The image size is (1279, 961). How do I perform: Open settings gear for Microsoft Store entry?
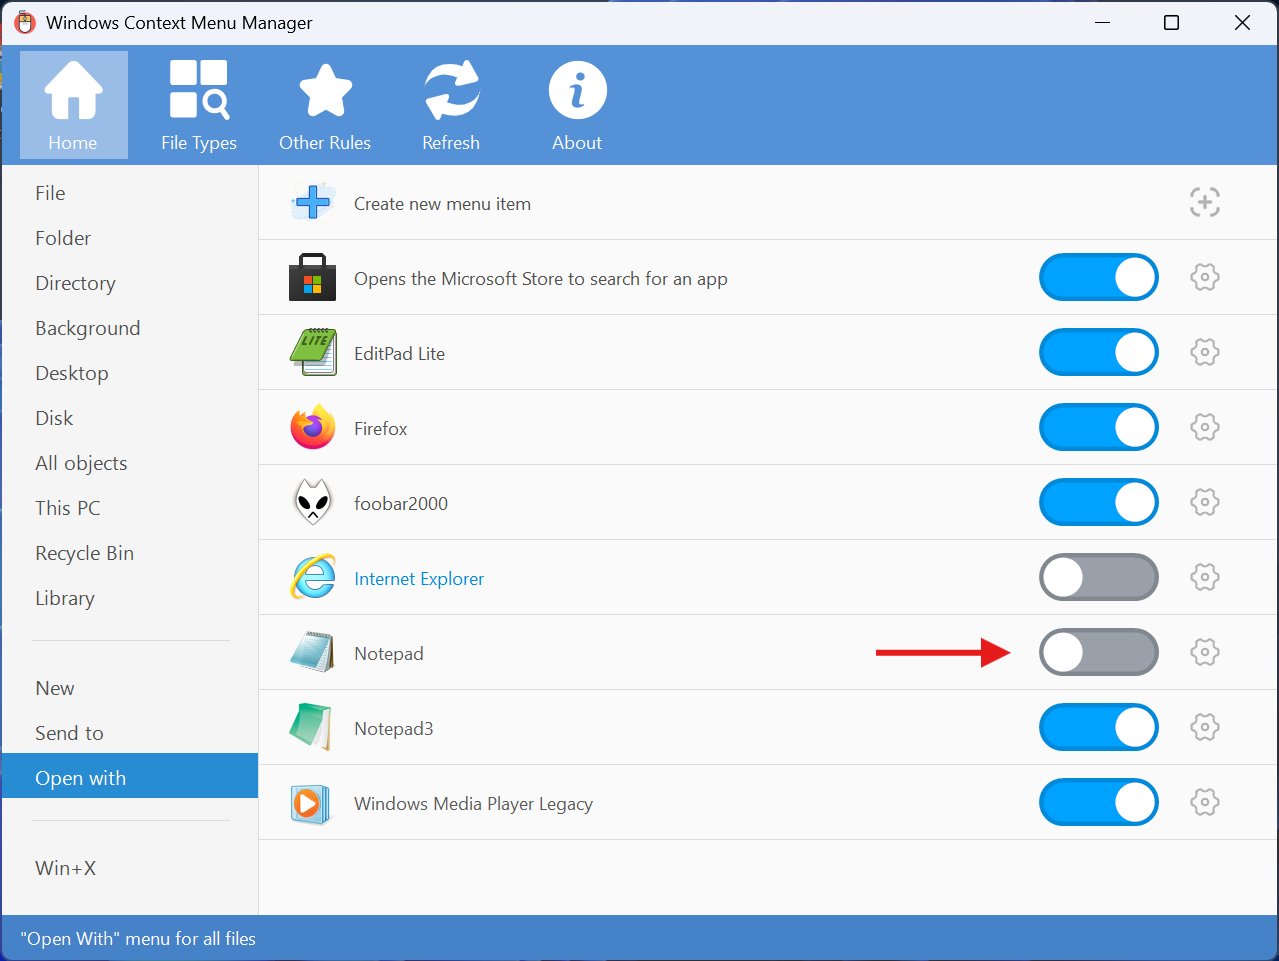1205,277
